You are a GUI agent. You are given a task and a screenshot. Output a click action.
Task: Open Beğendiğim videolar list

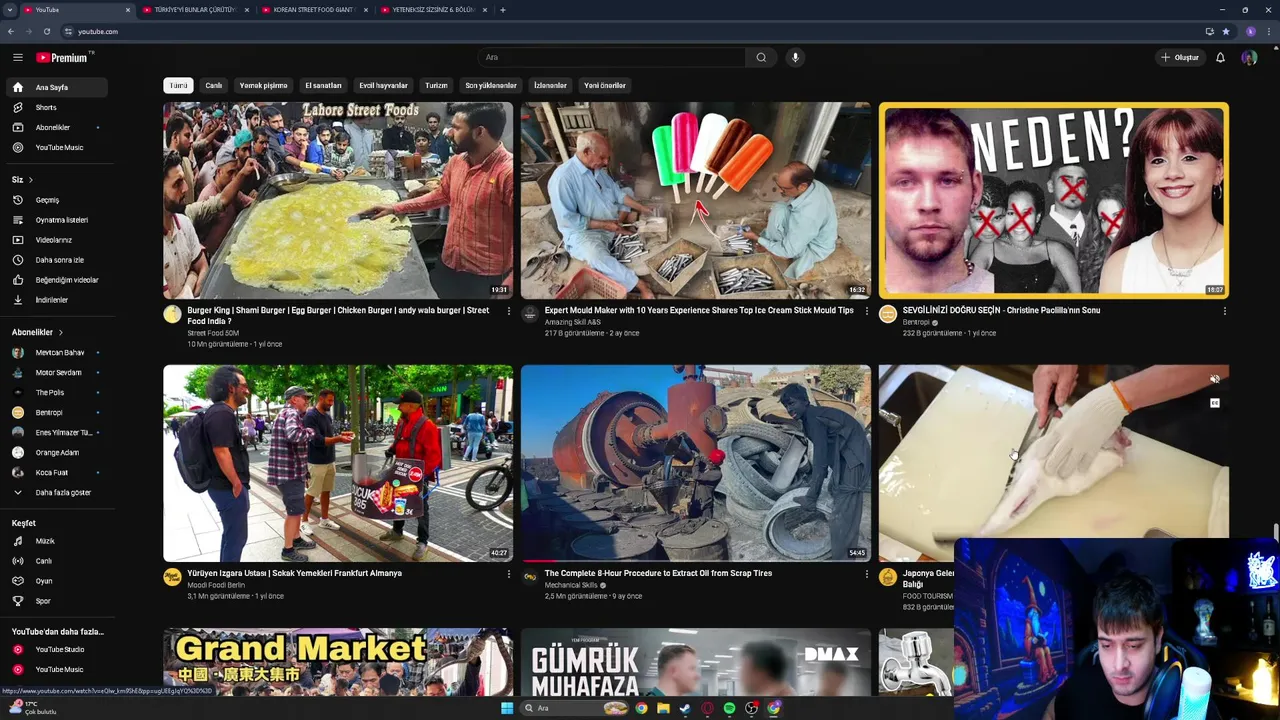[55, 280]
